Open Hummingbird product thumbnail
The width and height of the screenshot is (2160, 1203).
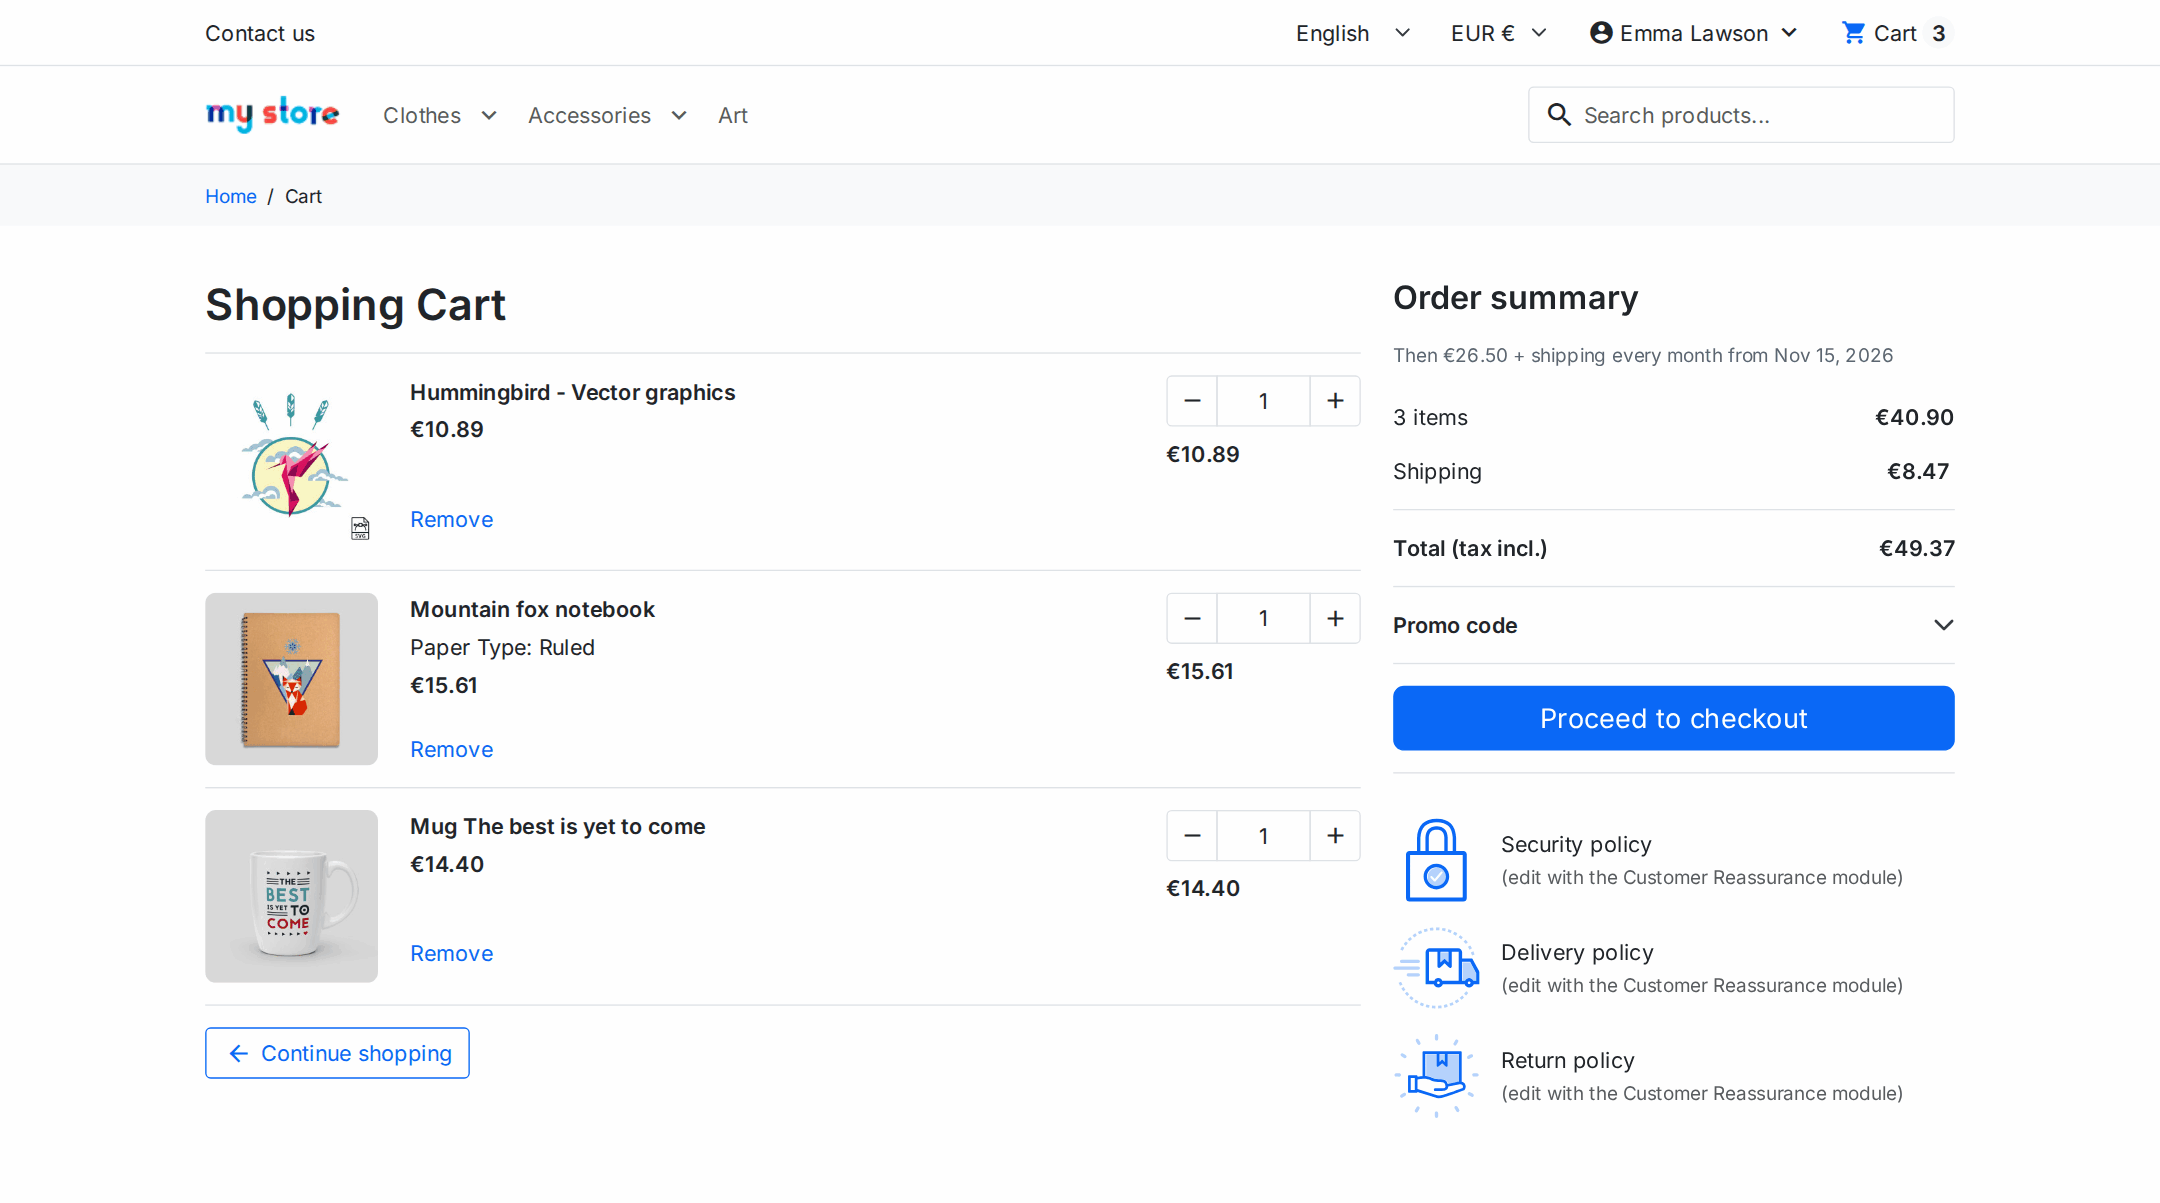pyautogui.click(x=292, y=462)
